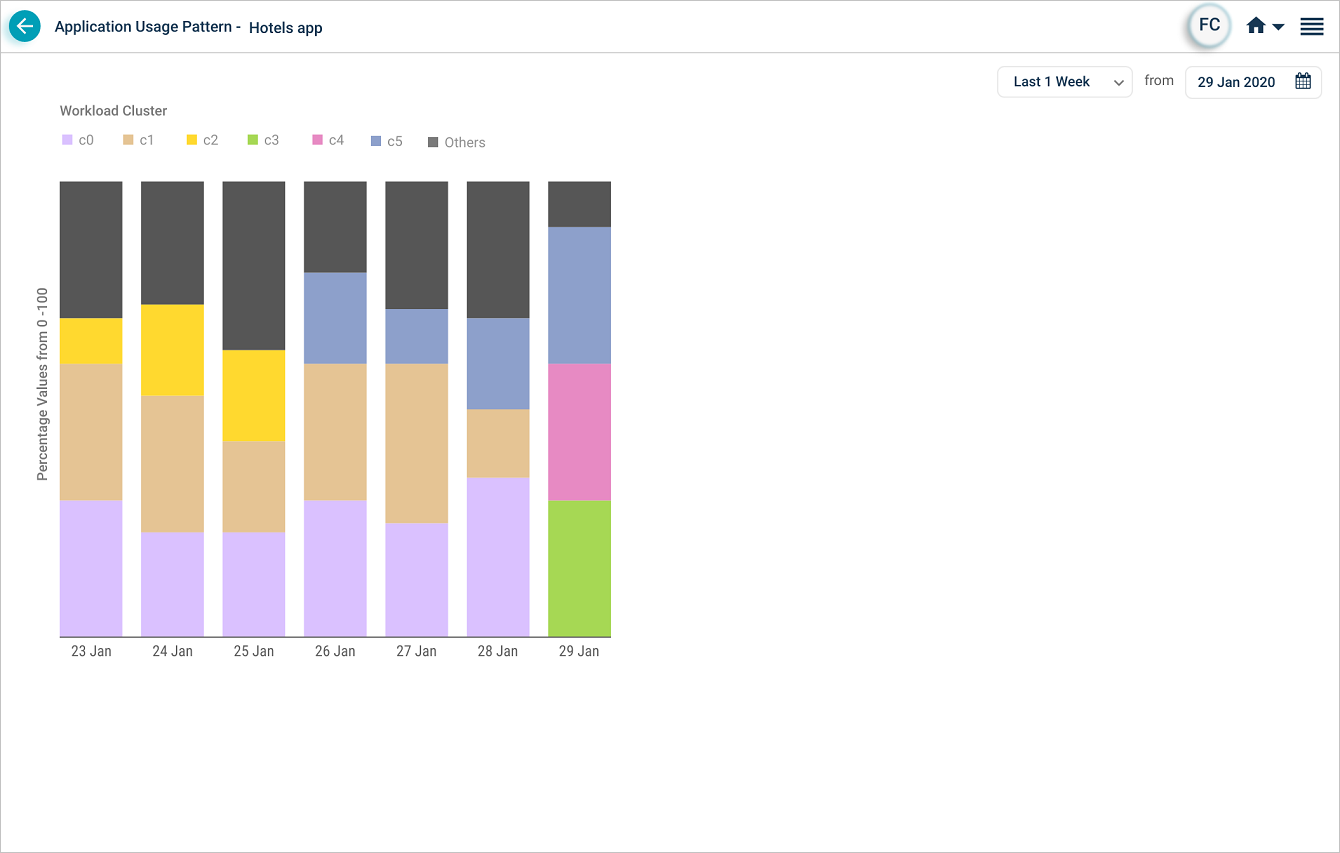
Task: Open the FC user avatar
Action: 1209,26
